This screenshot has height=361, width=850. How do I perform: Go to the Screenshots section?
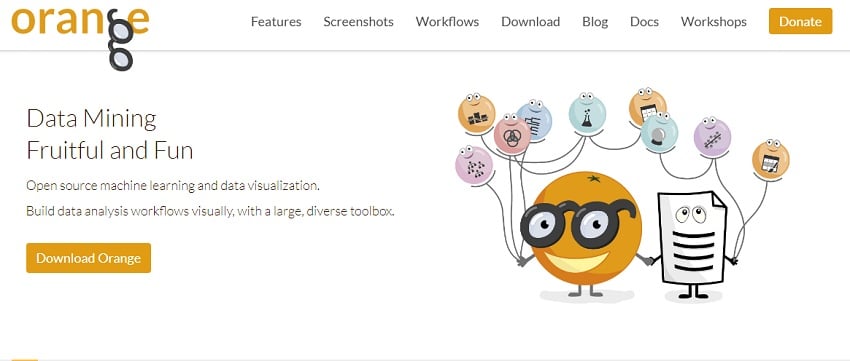coord(358,22)
